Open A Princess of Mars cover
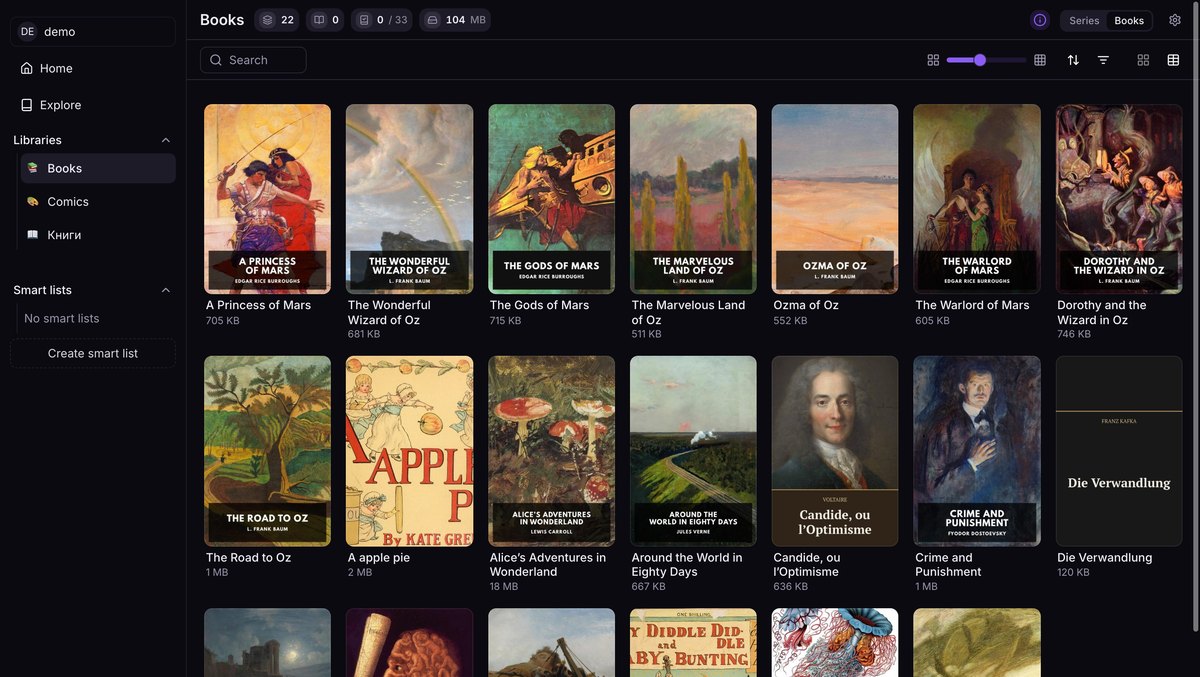 pos(267,199)
